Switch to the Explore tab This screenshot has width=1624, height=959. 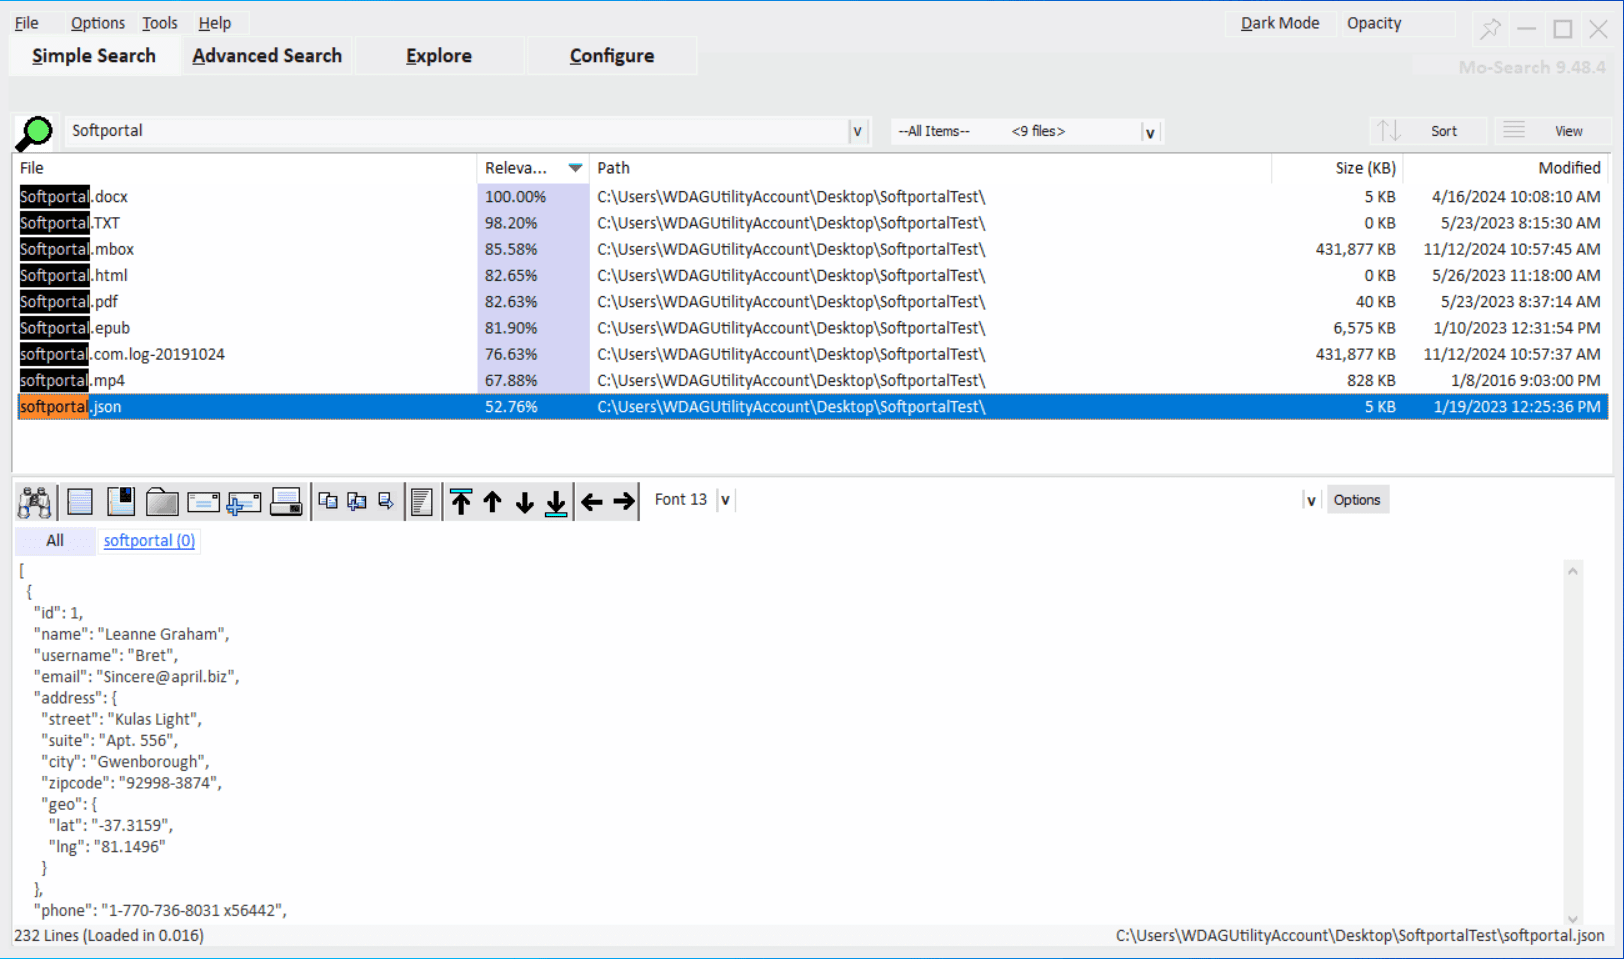[x=439, y=56]
